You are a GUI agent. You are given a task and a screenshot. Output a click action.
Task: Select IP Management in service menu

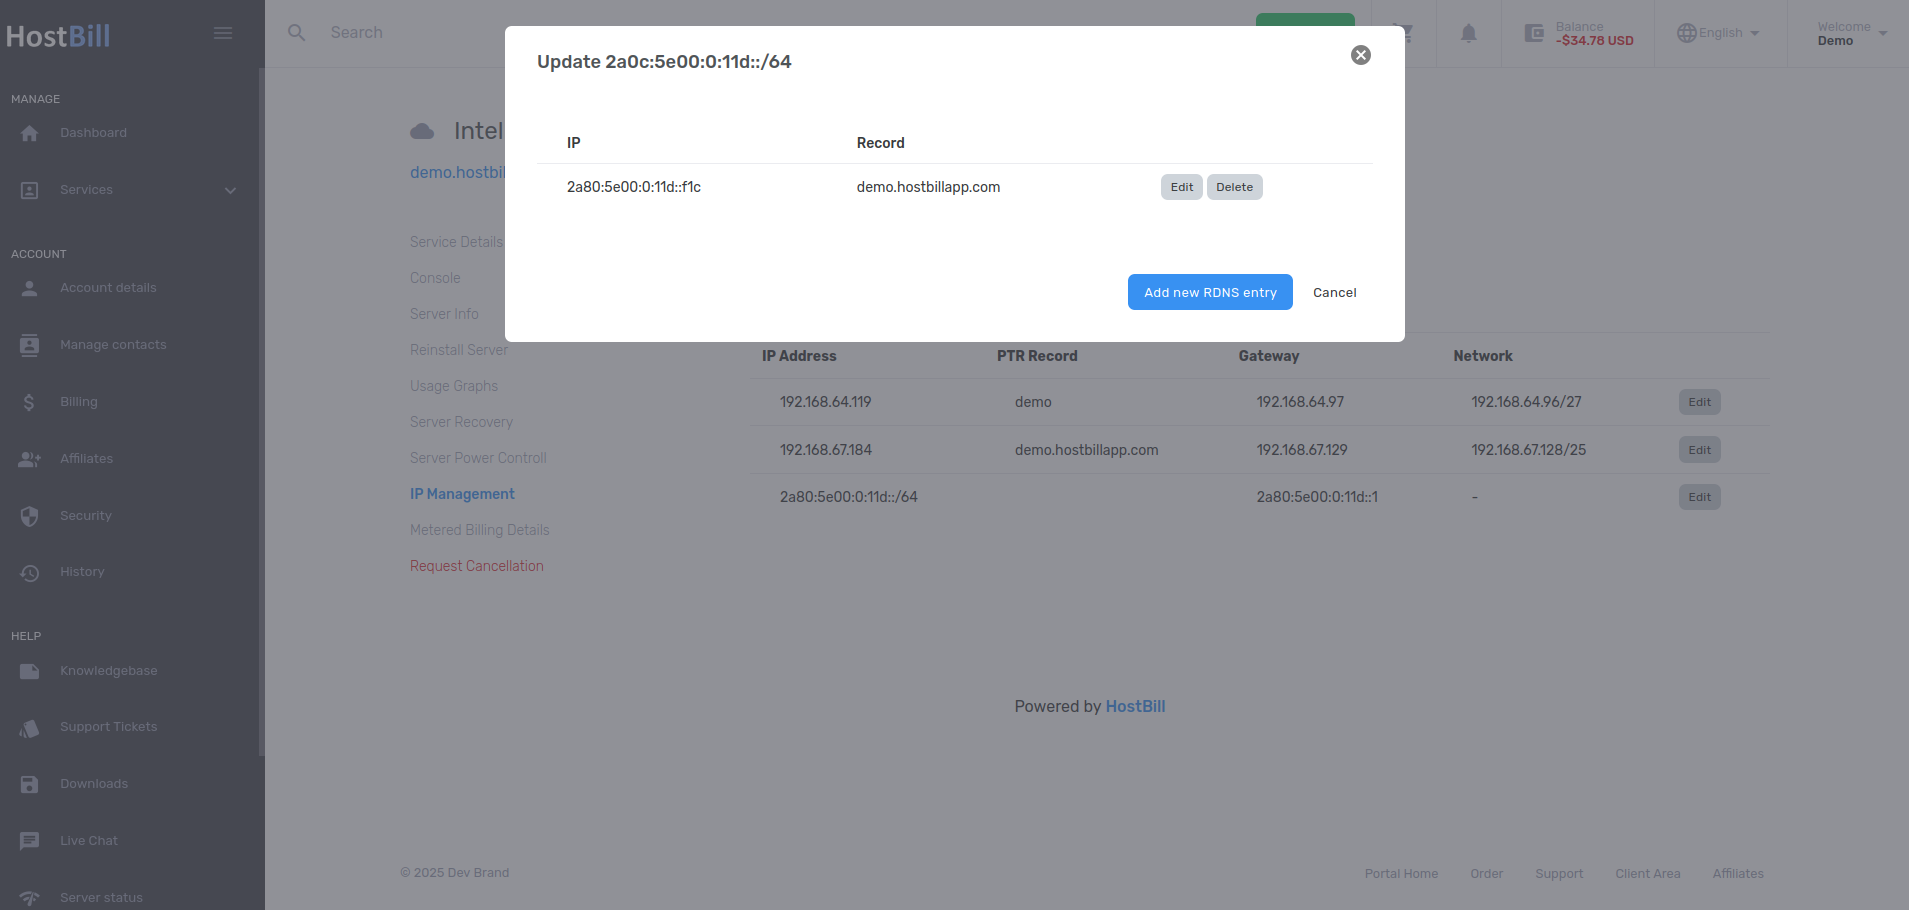(x=462, y=494)
